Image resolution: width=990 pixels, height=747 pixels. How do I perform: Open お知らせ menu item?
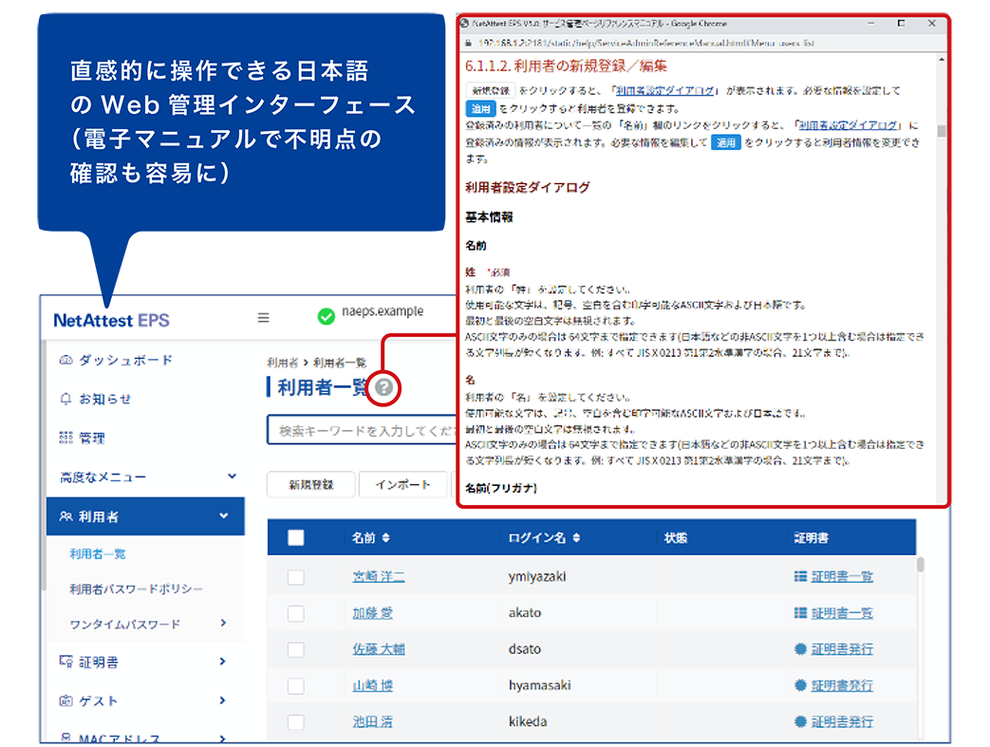tap(105, 399)
